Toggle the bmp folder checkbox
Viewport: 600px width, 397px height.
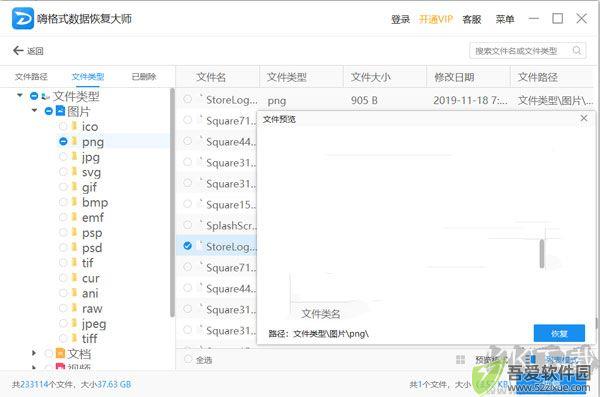click(x=63, y=202)
